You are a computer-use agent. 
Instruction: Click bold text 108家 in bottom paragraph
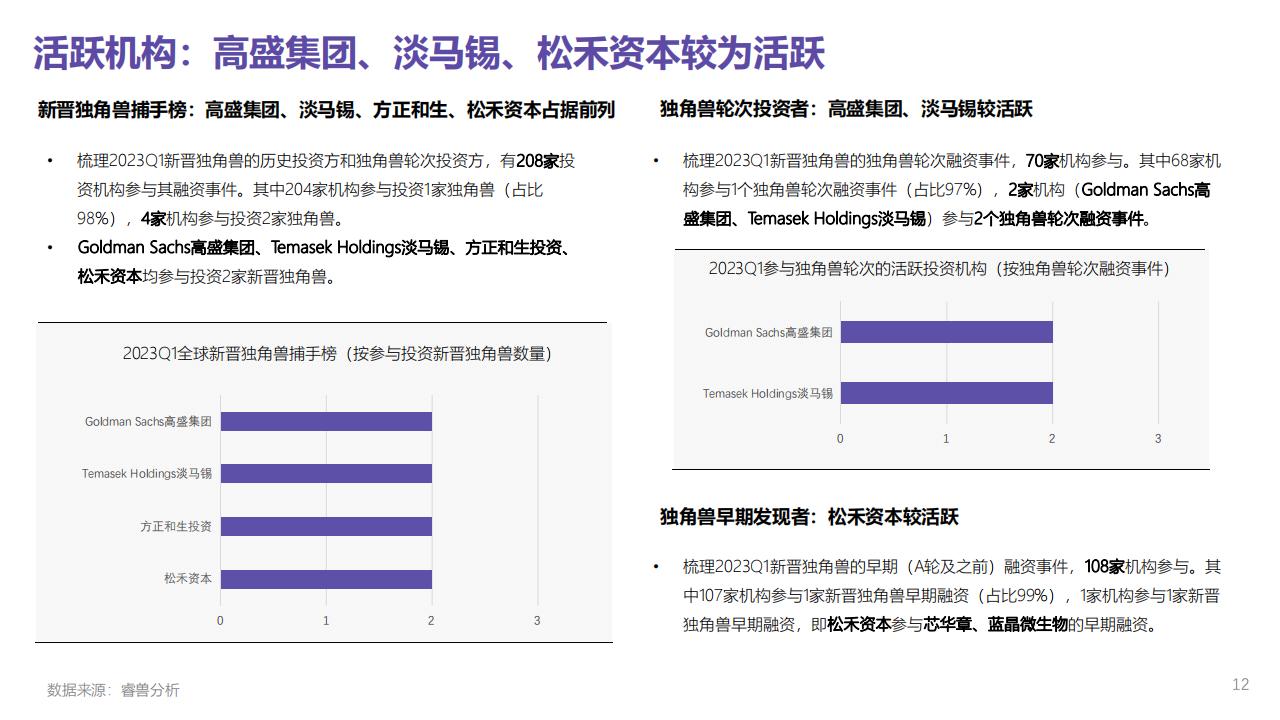click(x=1105, y=567)
